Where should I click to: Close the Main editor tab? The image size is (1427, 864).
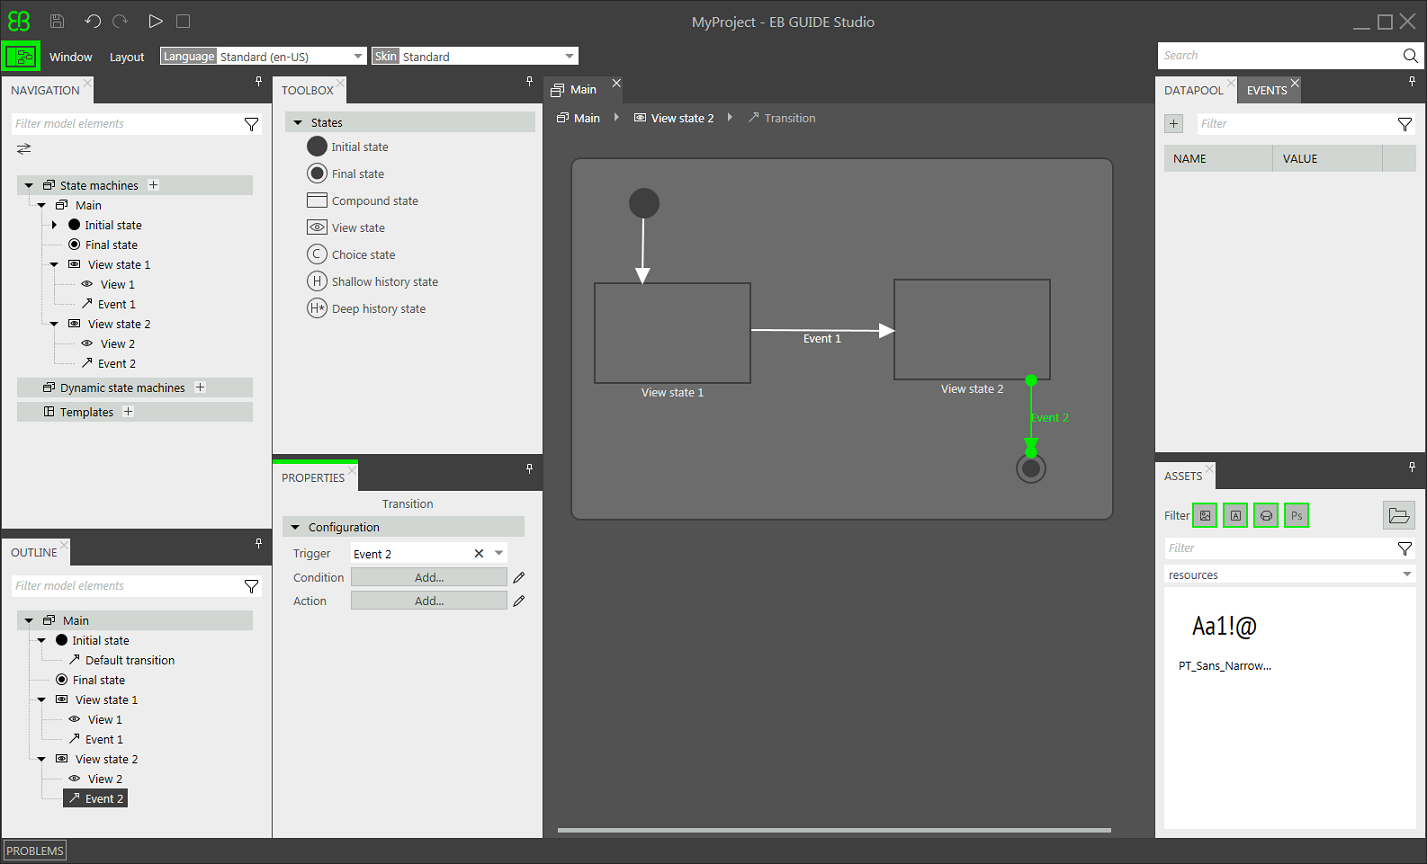[x=616, y=83]
